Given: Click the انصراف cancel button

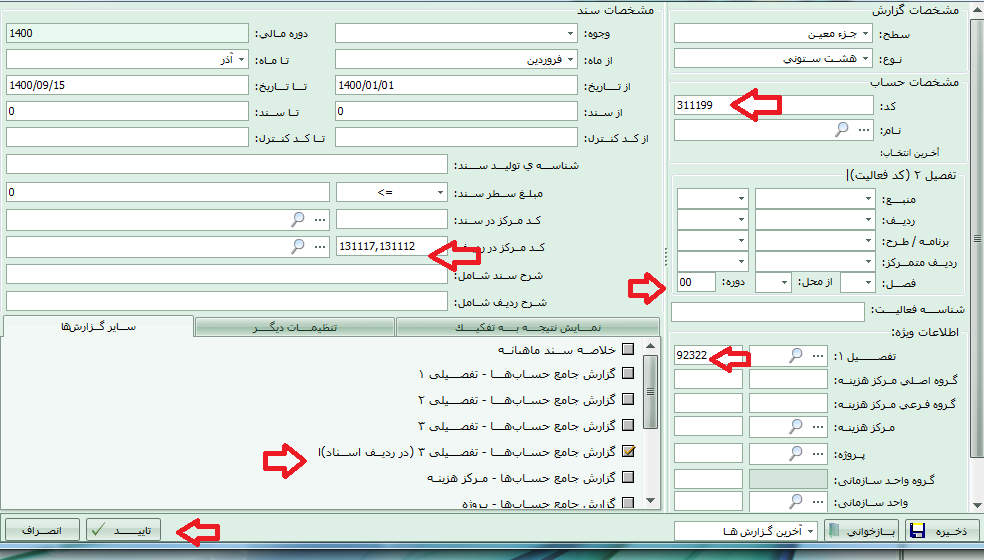Looking at the screenshot, I should (x=42, y=530).
